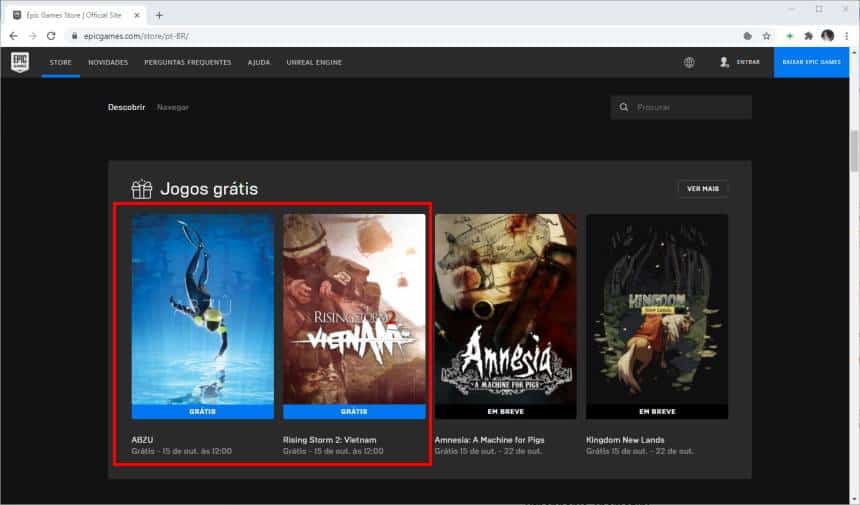Open the language globe icon
Screen dimensions: 860x505
(689, 63)
